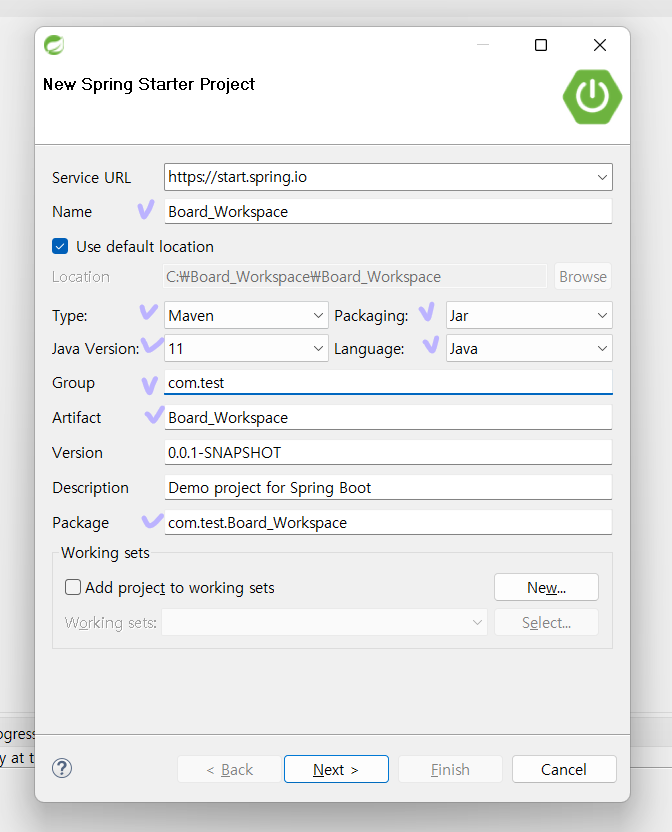This screenshot has width=672, height=832.
Task: Open the Packaging dropdown showing Jar
Action: [529, 316]
